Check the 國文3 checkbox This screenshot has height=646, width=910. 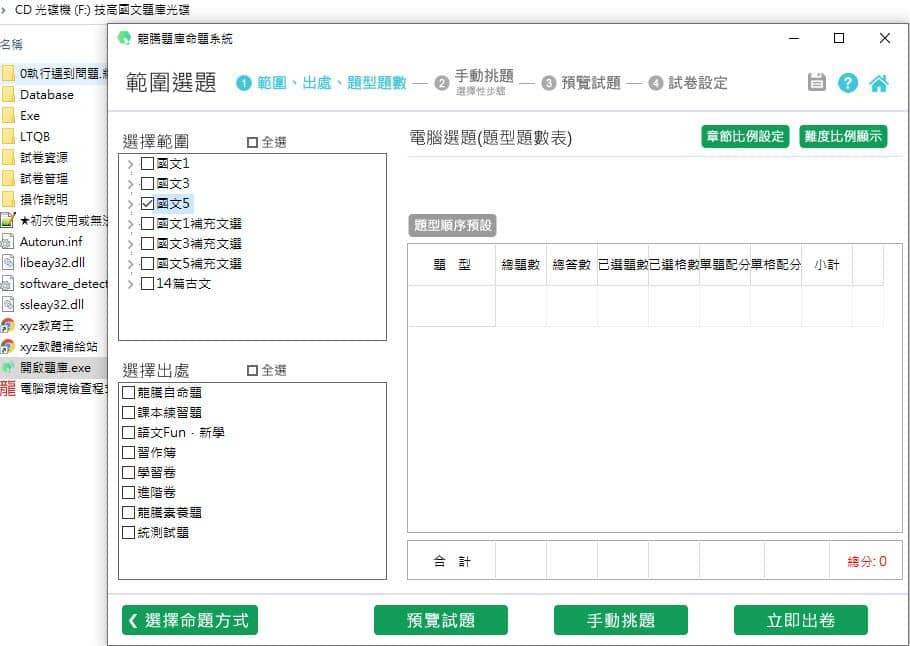(147, 183)
